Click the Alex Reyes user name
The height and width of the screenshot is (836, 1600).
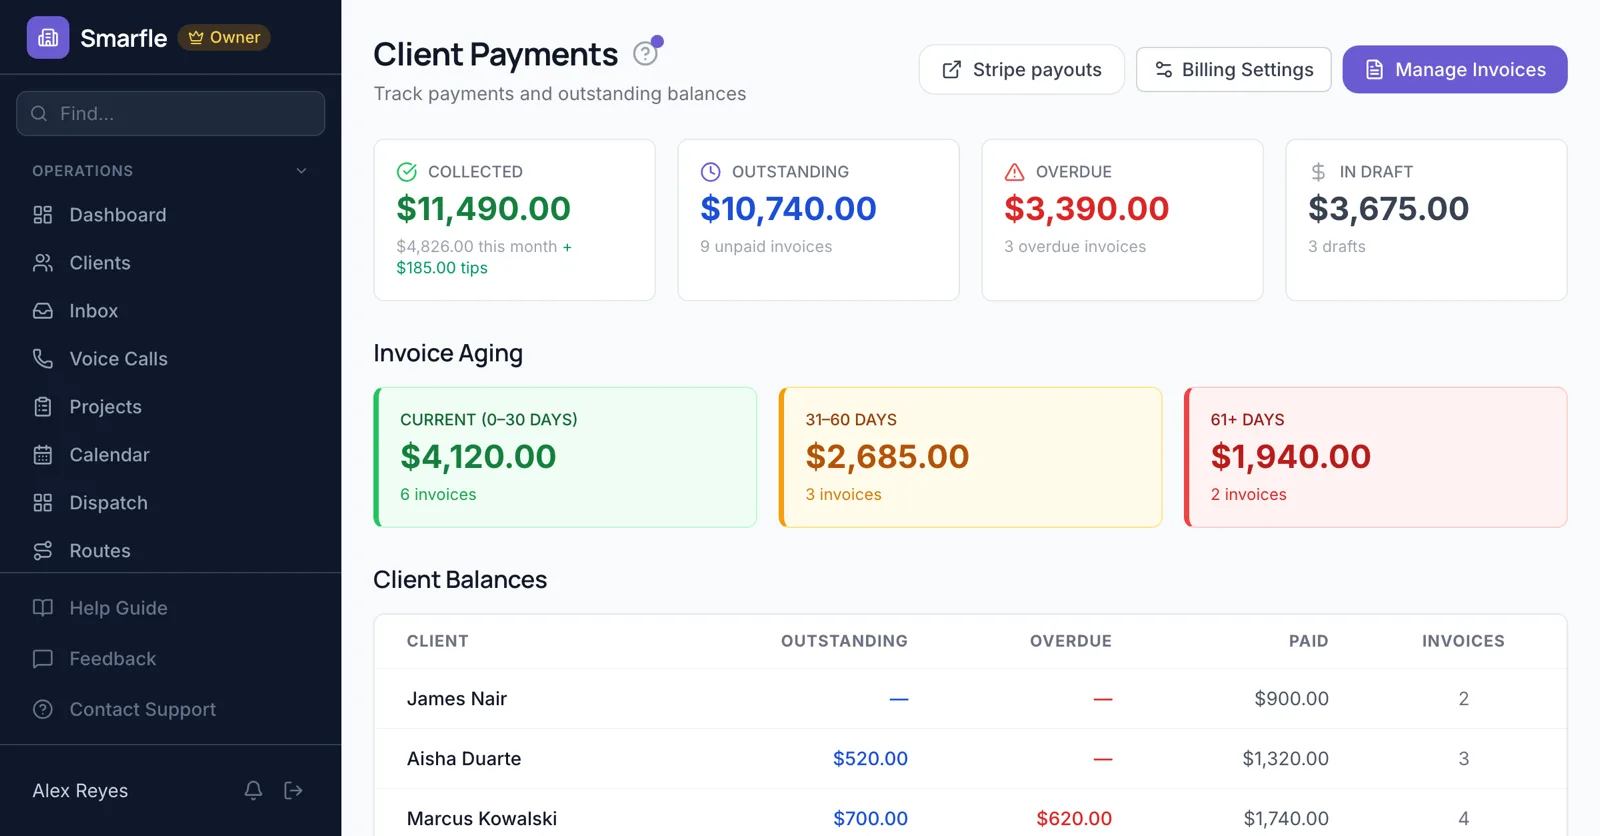[80, 791]
